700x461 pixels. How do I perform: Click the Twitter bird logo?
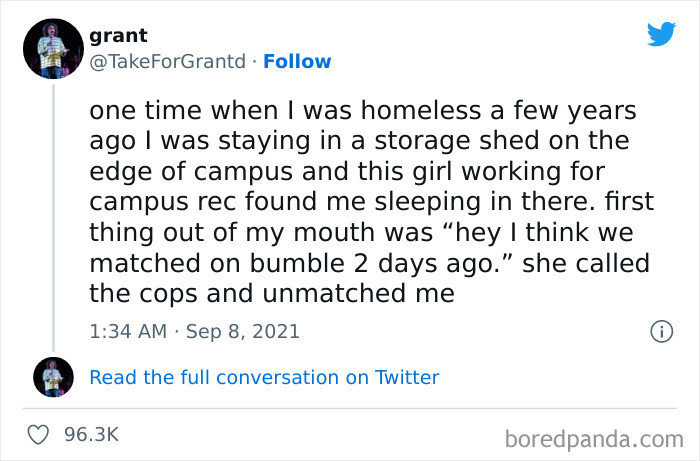click(661, 34)
